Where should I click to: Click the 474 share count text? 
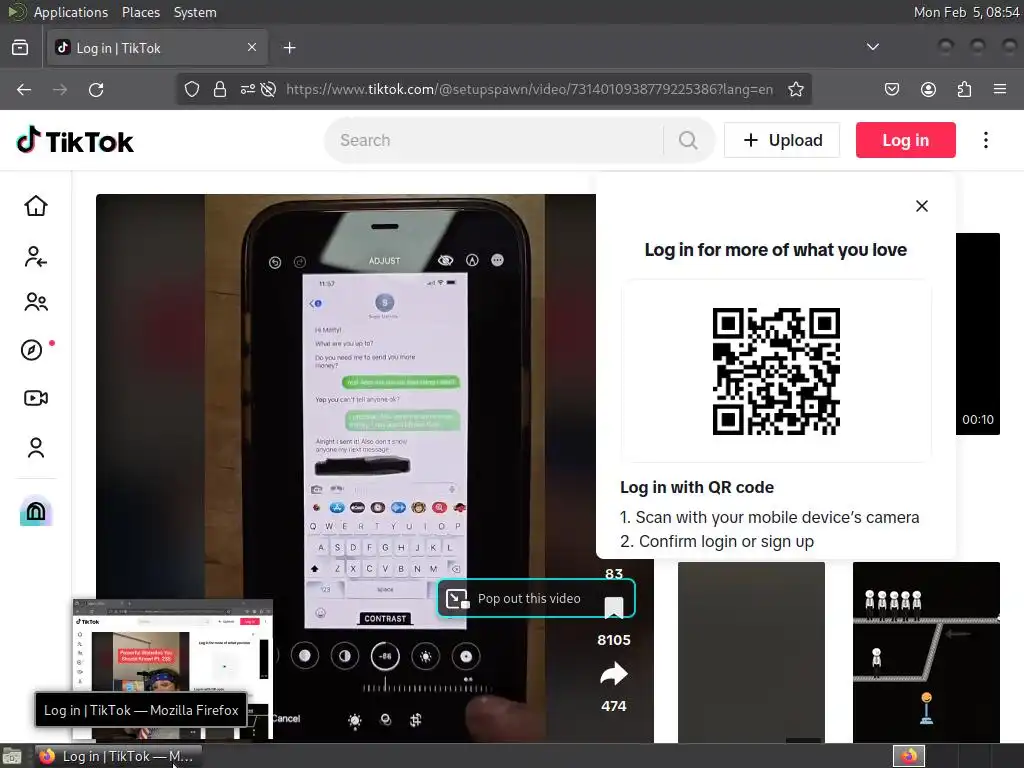coord(614,706)
